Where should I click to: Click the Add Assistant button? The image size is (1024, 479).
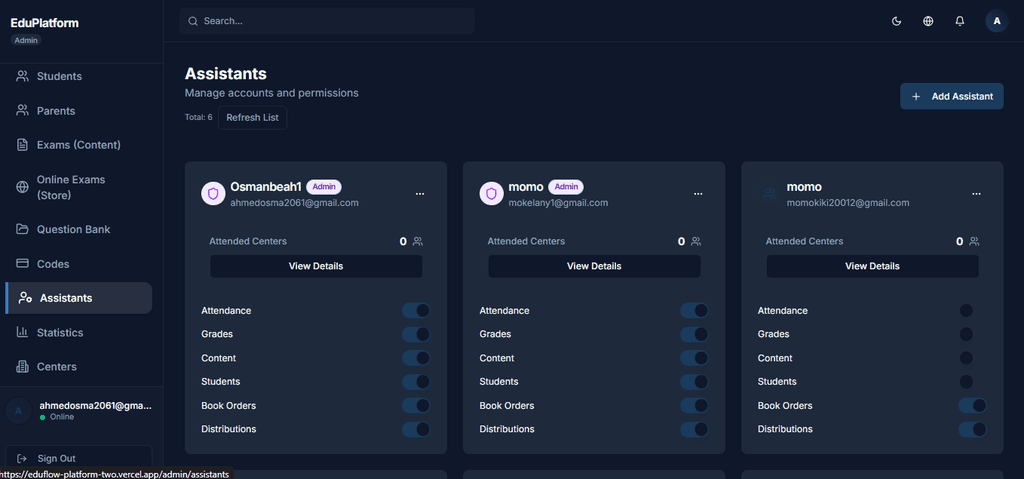(952, 96)
